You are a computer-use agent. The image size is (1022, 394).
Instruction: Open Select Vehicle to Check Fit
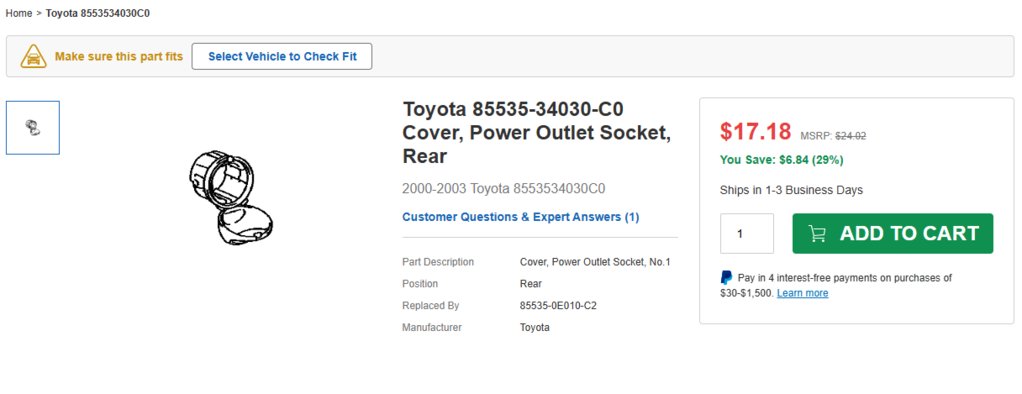[x=282, y=57]
